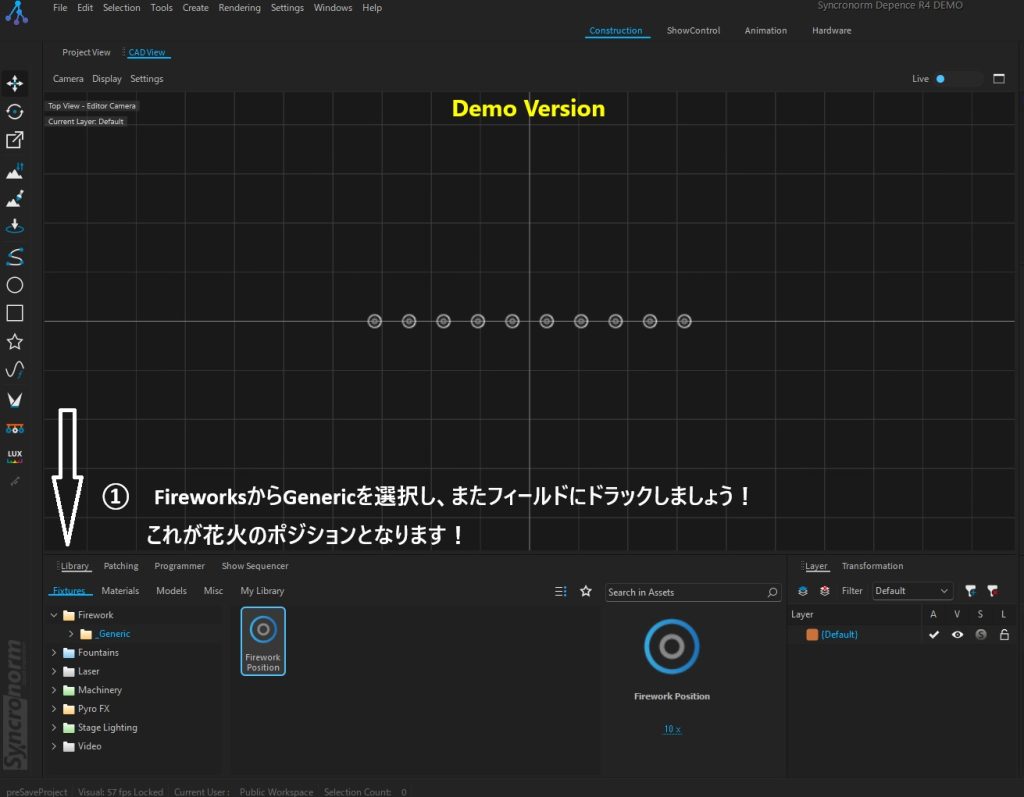1024x797 pixels.
Task: Click the remove filter funnel icon
Action: click(x=993, y=591)
